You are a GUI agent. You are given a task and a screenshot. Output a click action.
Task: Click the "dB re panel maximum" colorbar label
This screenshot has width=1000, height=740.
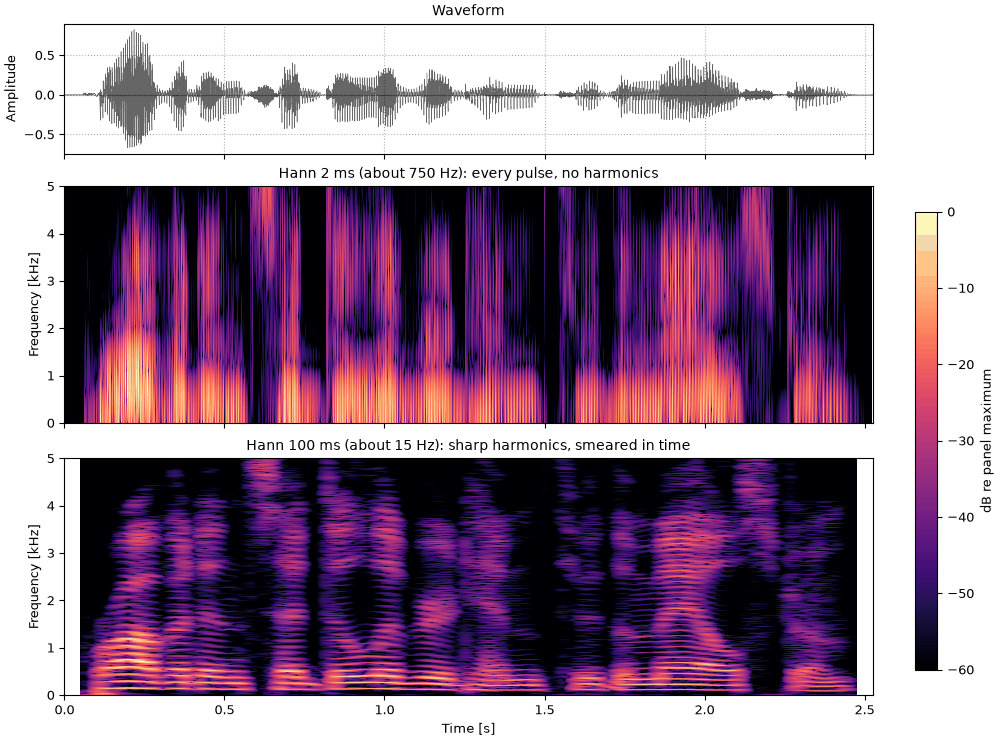point(987,441)
